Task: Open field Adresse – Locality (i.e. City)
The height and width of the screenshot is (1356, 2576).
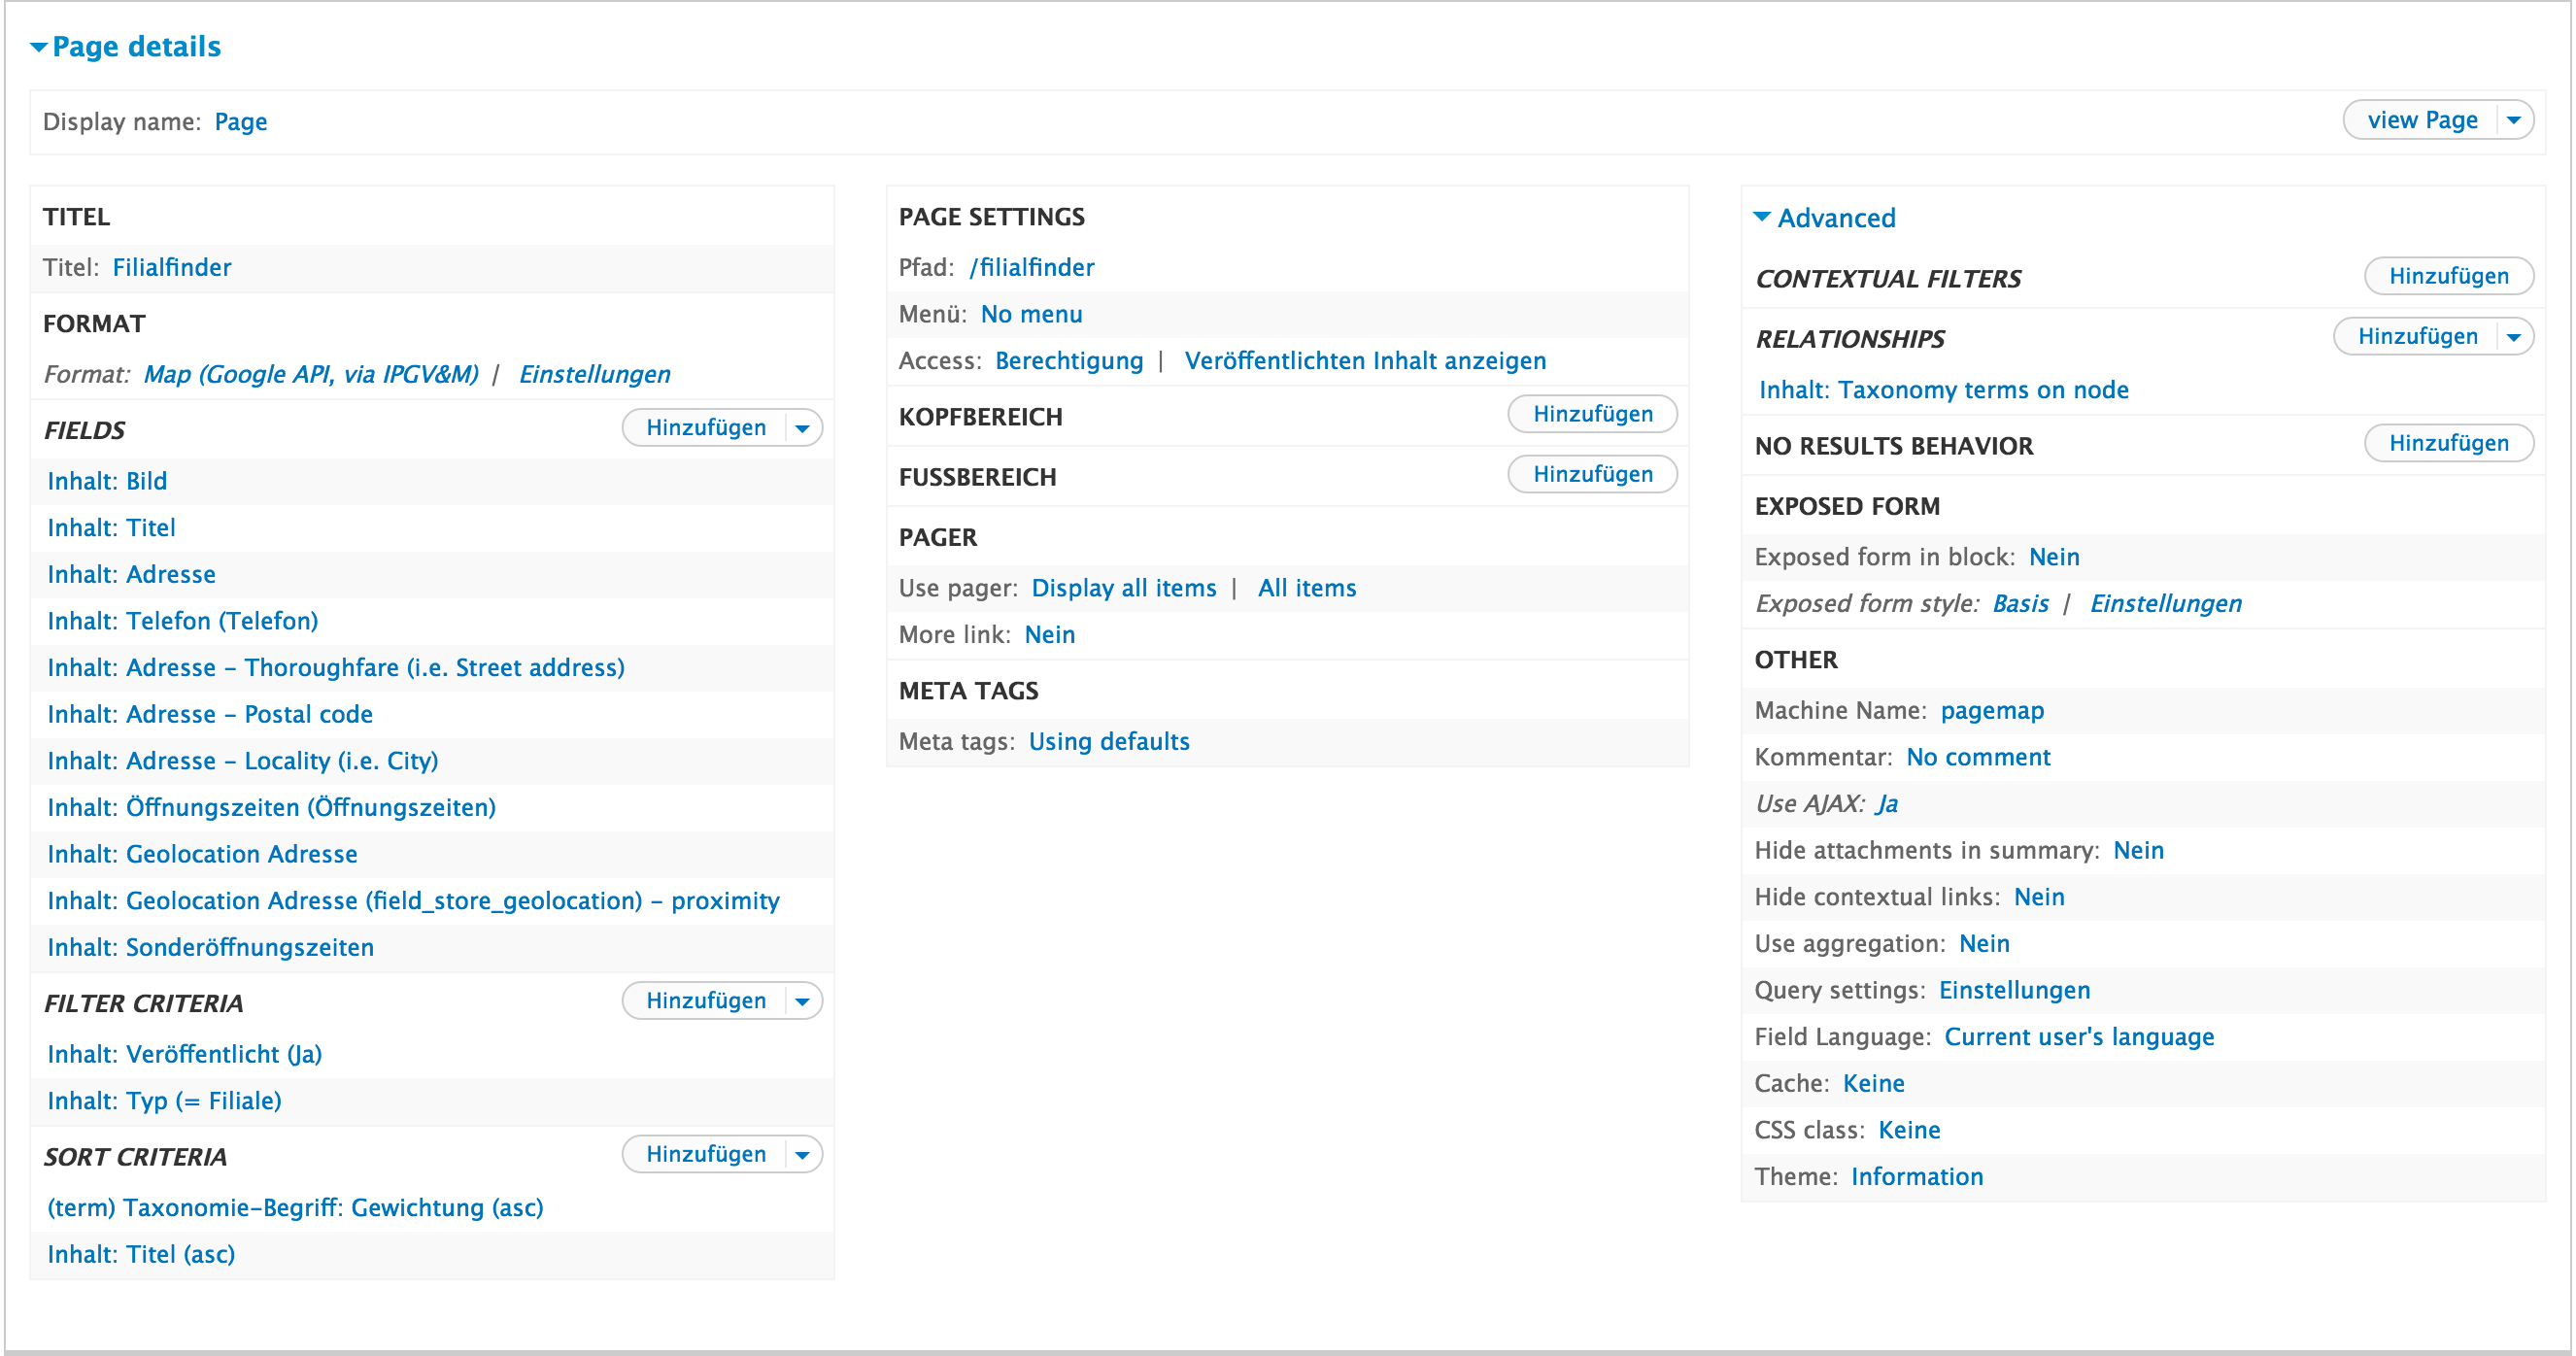Action: coord(242,761)
